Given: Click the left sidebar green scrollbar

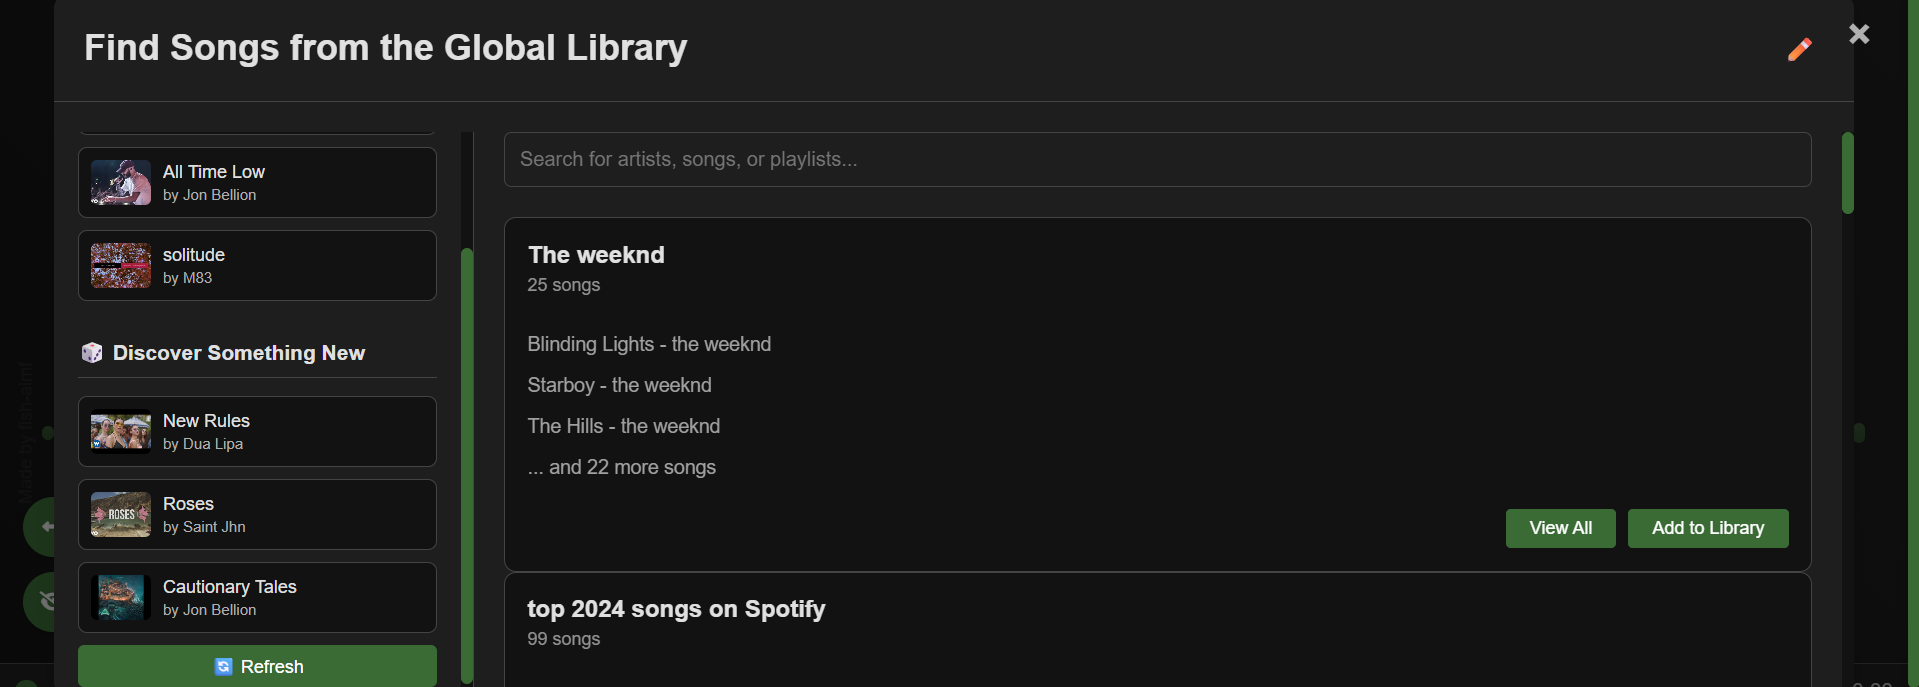Looking at the screenshot, I should click(x=466, y=466).
